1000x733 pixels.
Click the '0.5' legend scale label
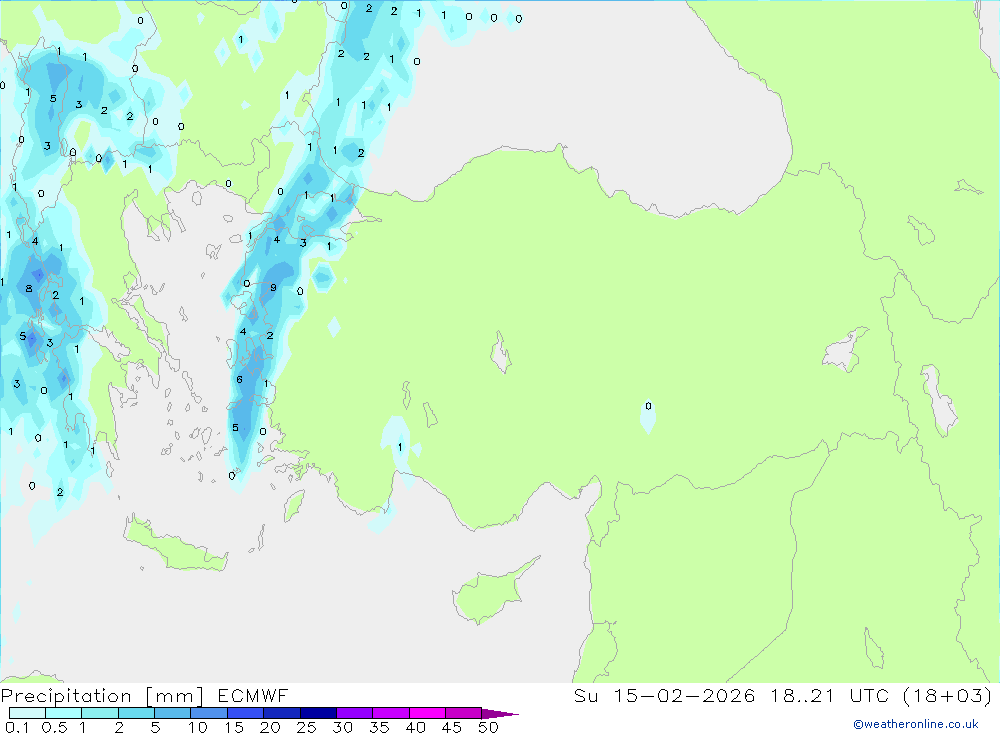(54, 727)
